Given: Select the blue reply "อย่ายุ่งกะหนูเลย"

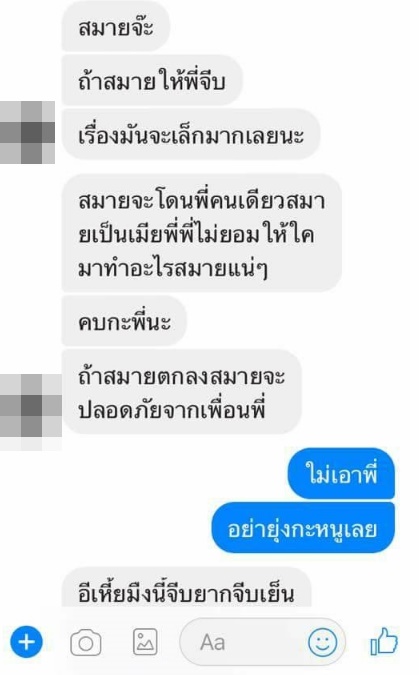Looking at the screenshot, I should point(303,527).
